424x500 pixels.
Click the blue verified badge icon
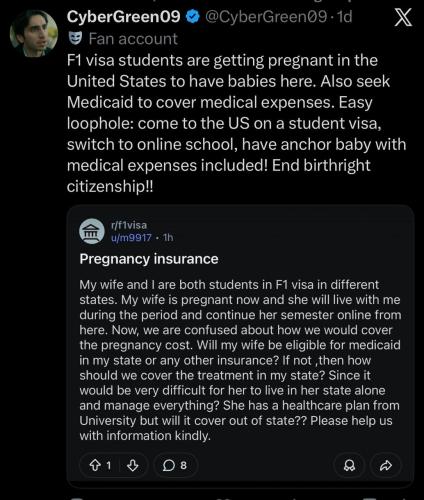point(192,16)
